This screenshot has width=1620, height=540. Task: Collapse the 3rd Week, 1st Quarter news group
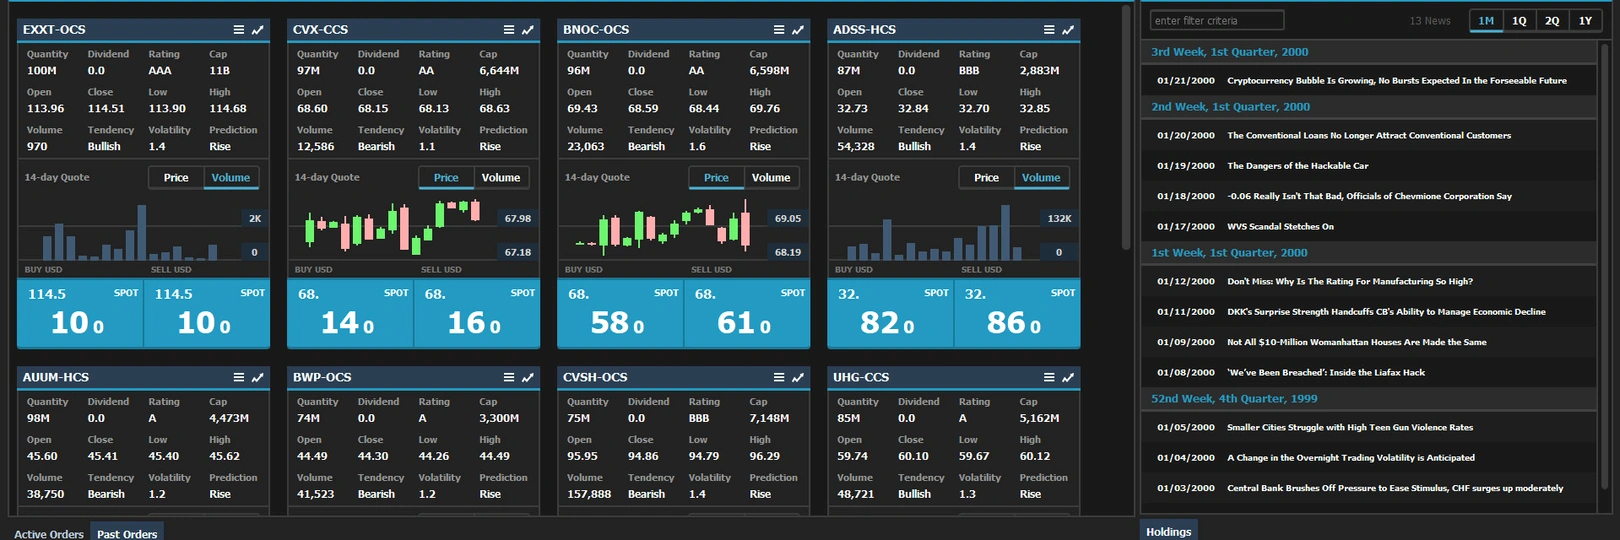tap(1229, 52)
